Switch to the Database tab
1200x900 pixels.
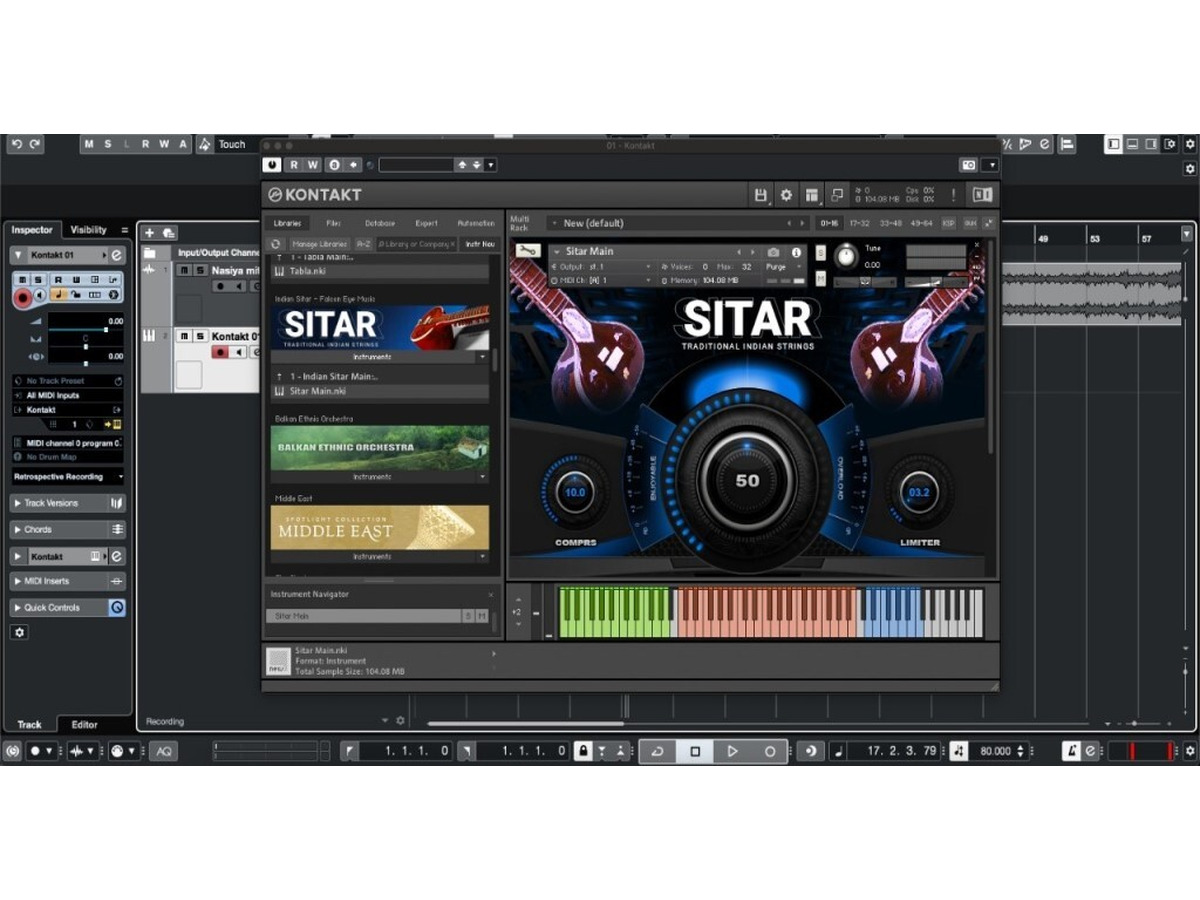pos(380,223)
